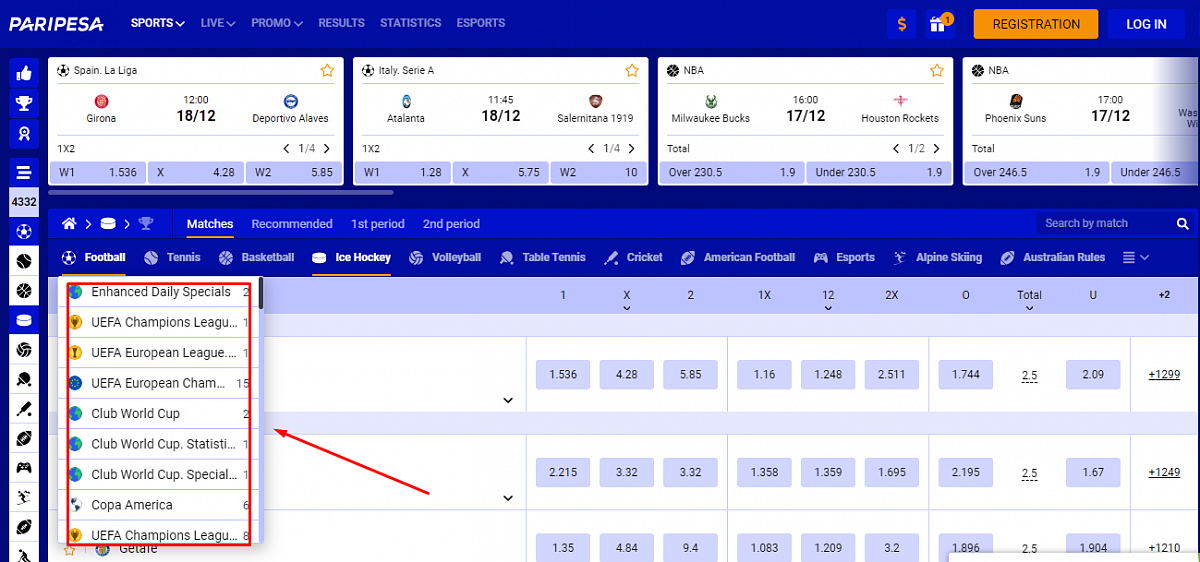Open the hamburger menu in left sidebar
This screenshot has width=1200, height=562.
click(24, 171)
